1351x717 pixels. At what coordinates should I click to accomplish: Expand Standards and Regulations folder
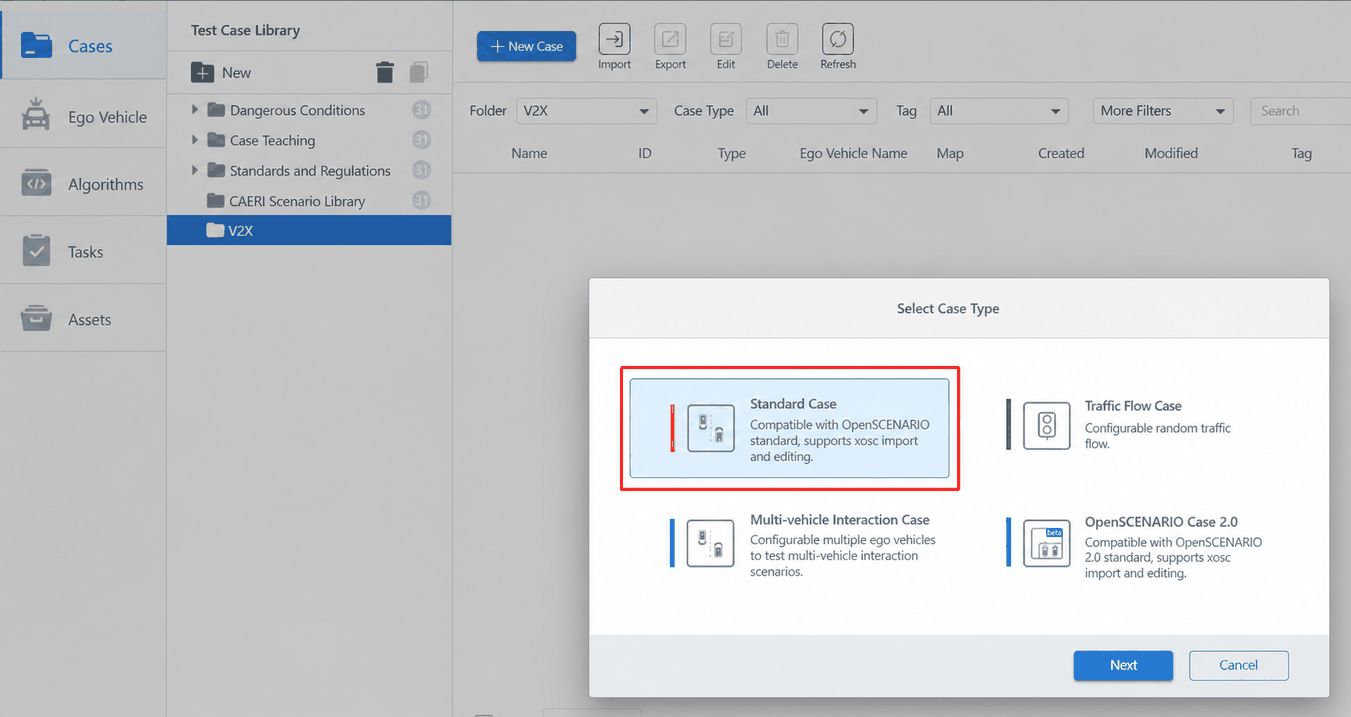coord(195,170)
